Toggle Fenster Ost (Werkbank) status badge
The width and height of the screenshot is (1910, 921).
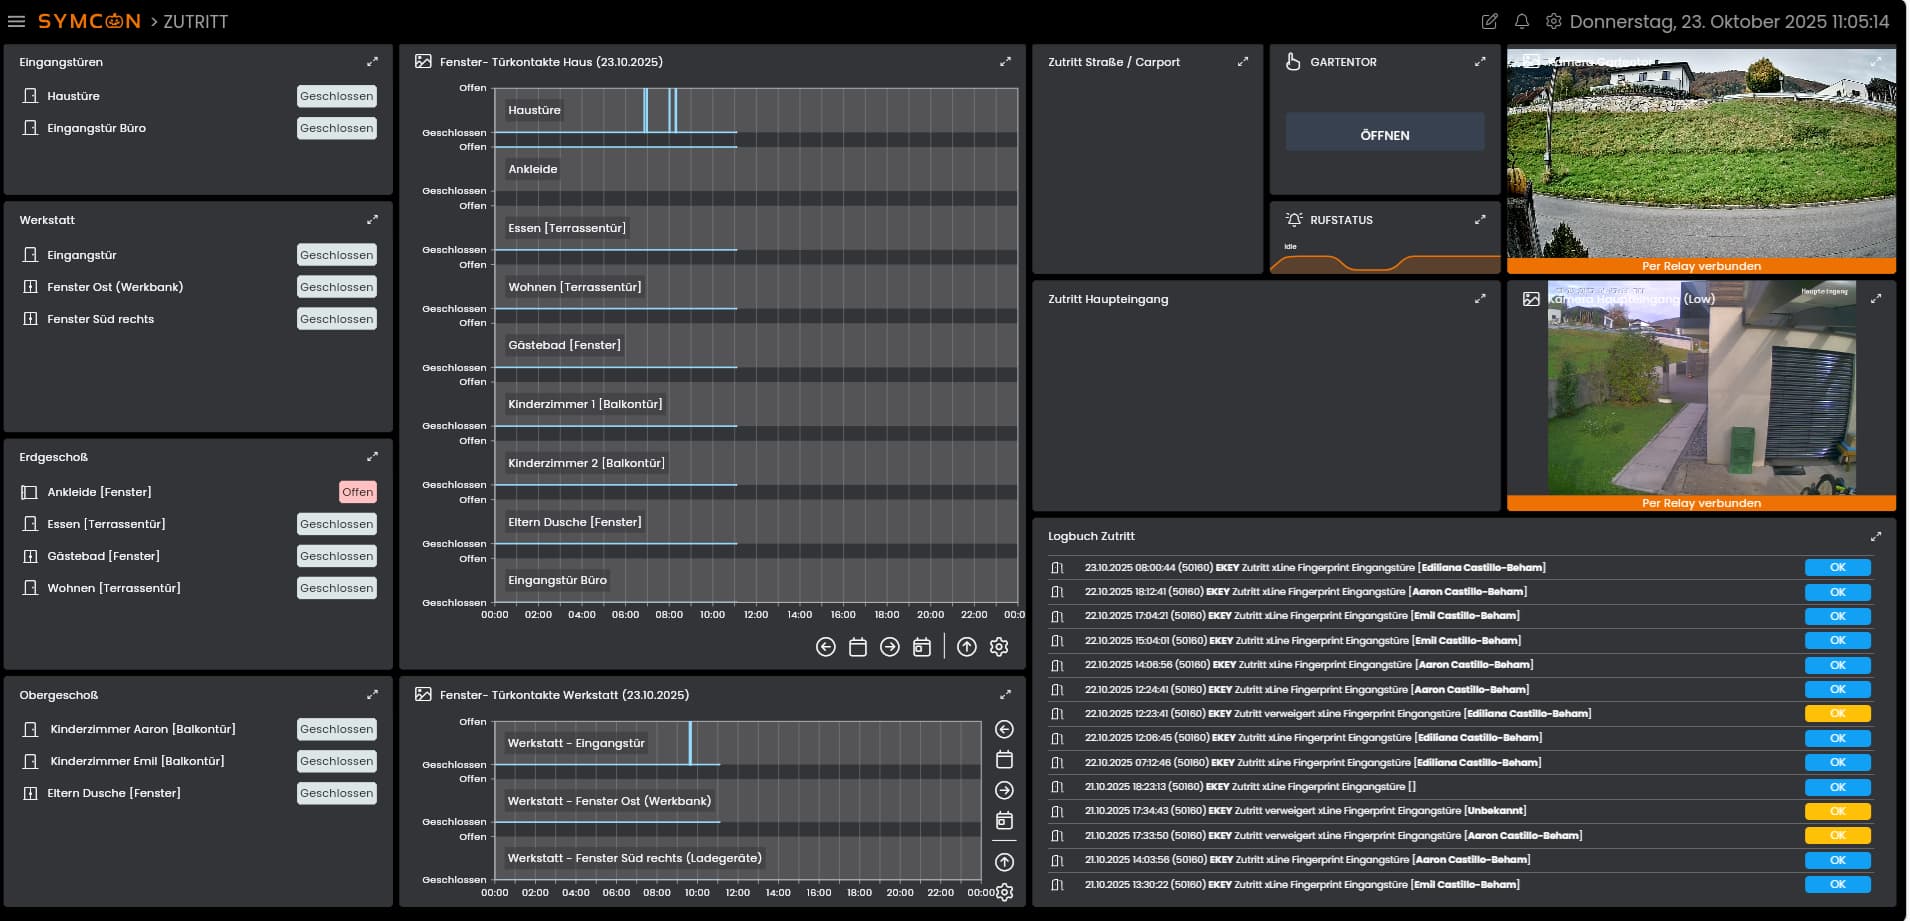click(336, 287)
